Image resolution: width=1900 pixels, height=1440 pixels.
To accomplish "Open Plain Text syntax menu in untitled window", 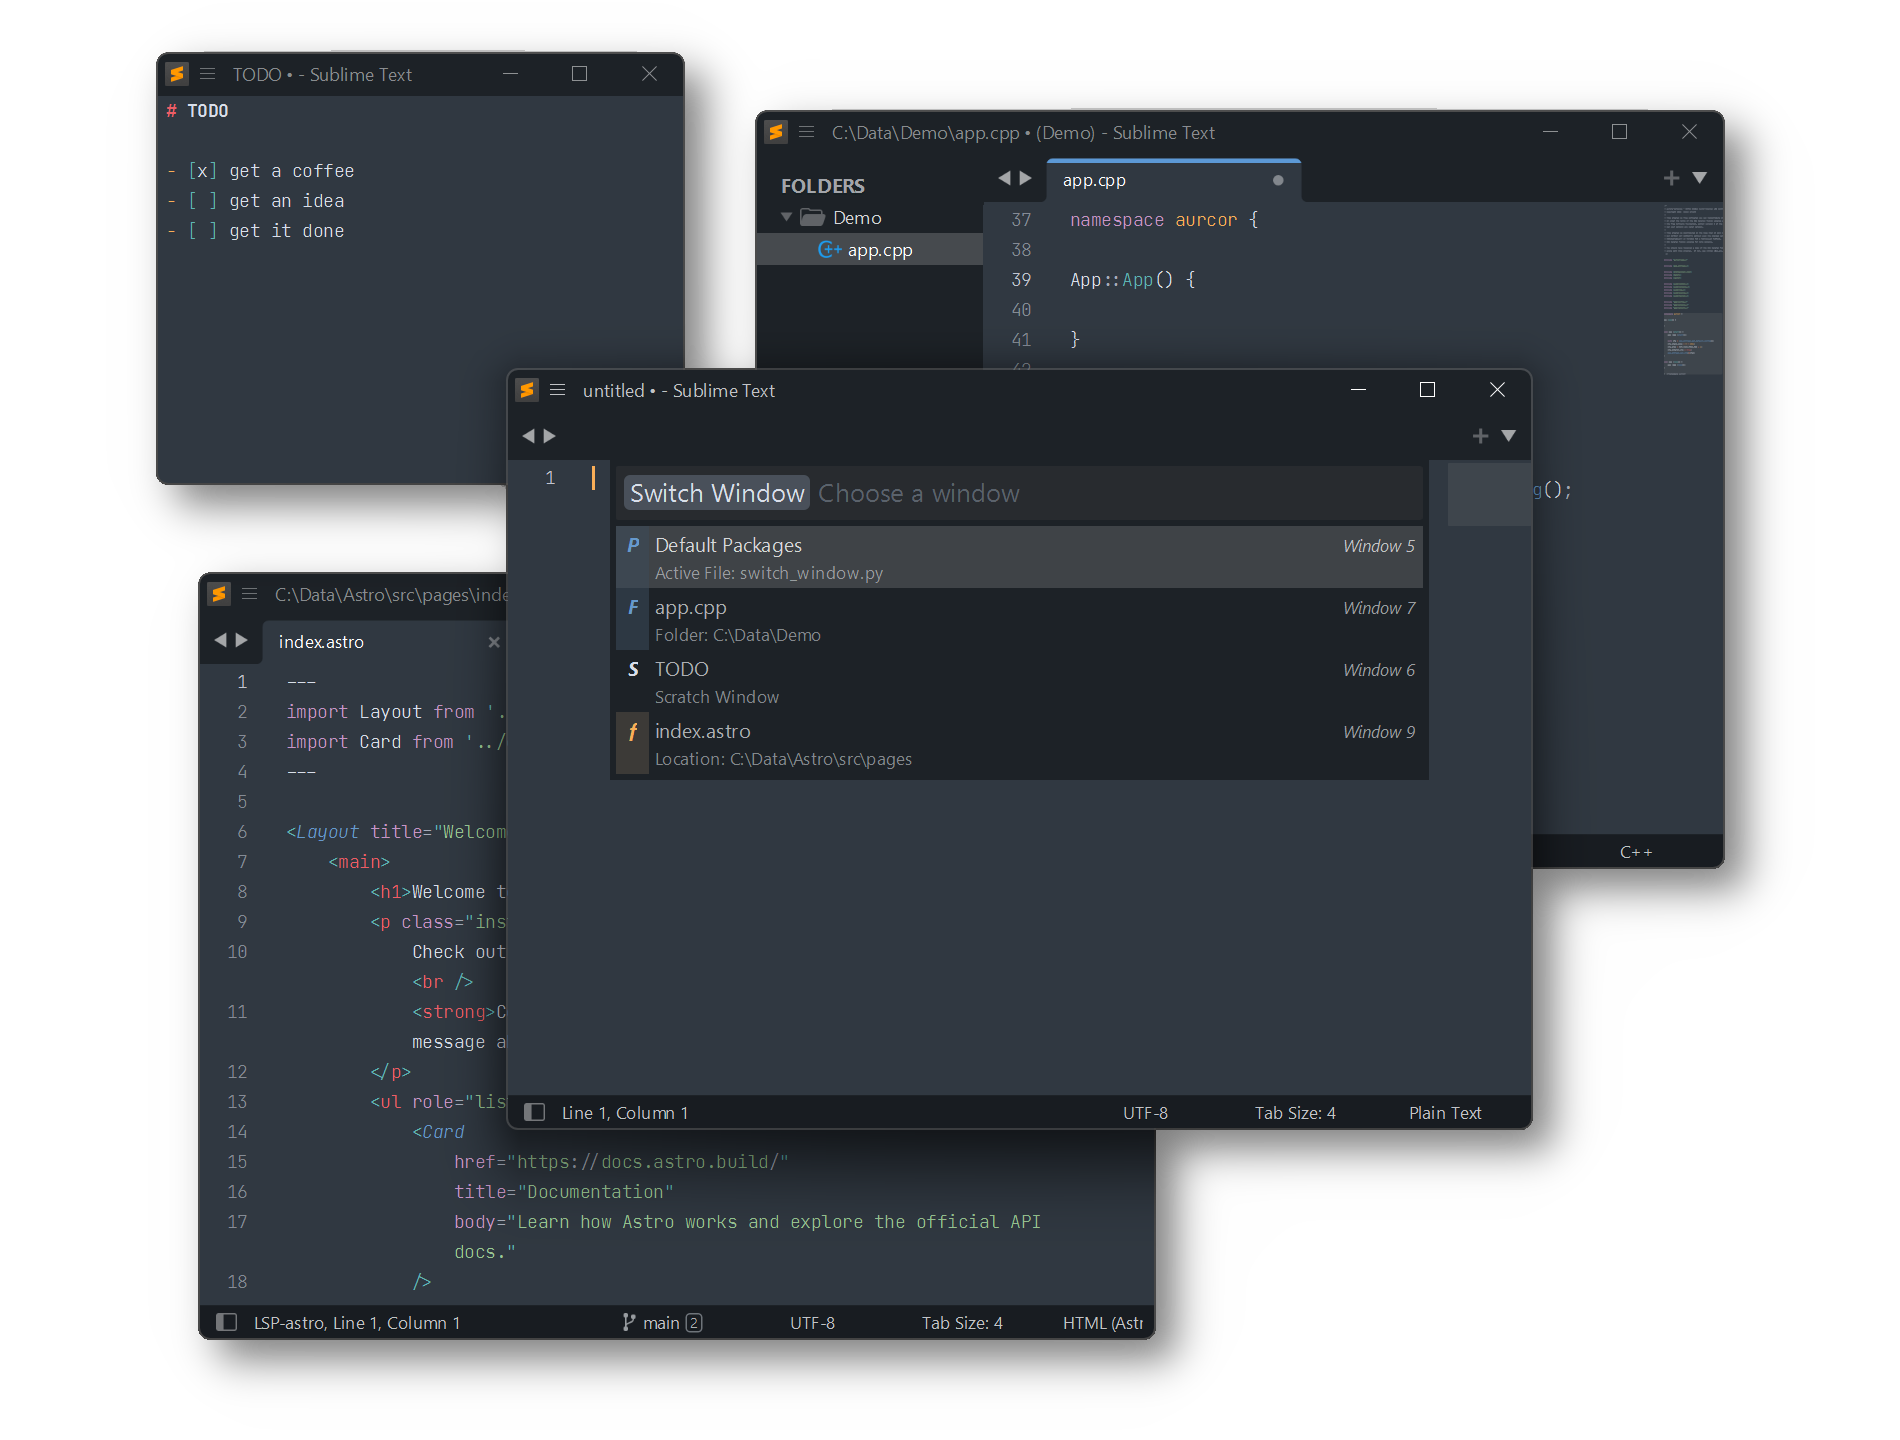I will pyautogui.click(x=1445, y=1112).
